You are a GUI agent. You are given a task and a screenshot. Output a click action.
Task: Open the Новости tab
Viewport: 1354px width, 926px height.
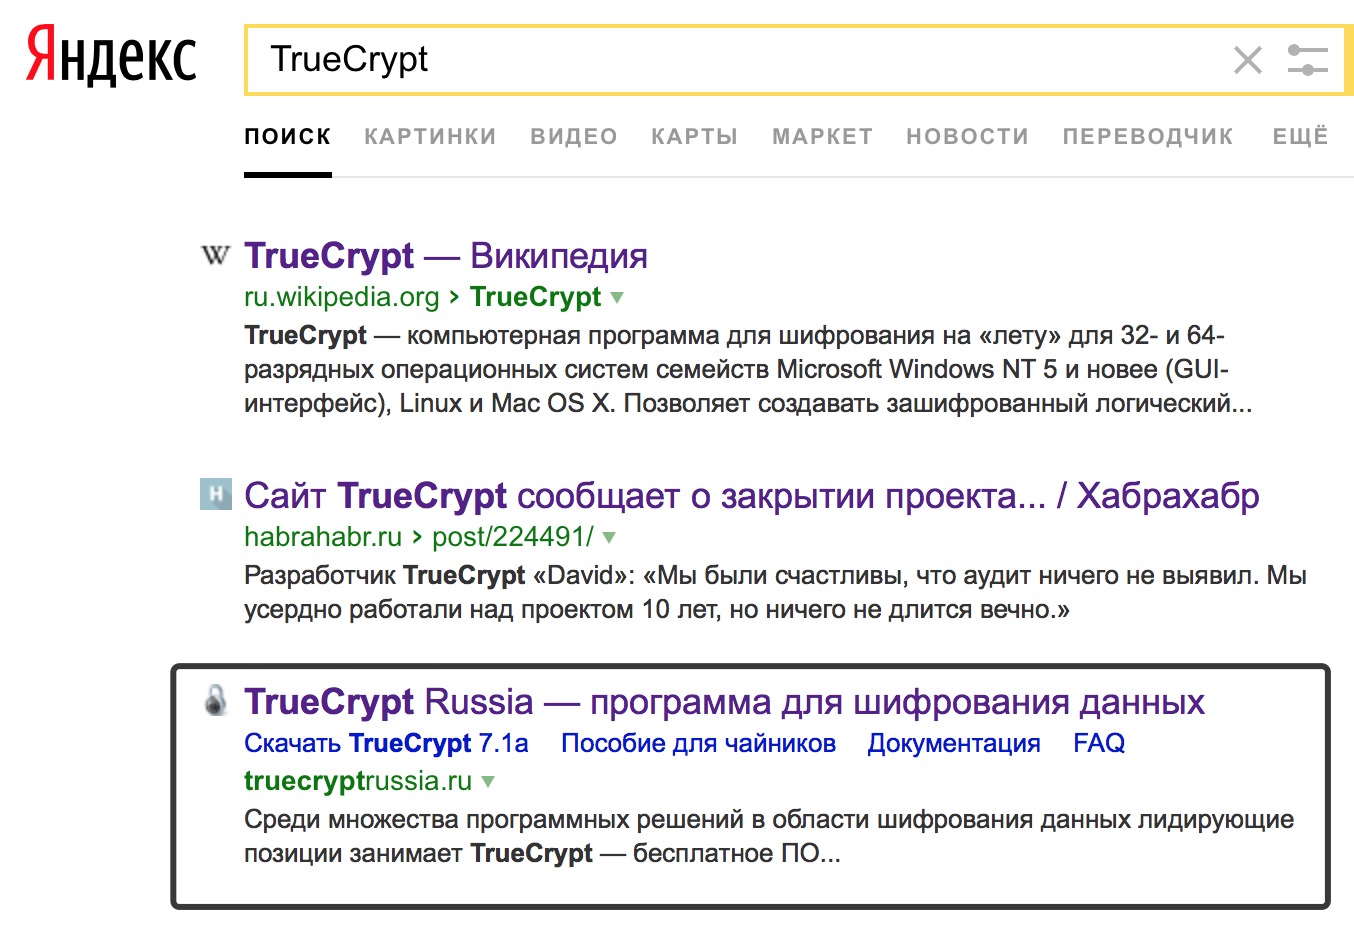point(967,137)
